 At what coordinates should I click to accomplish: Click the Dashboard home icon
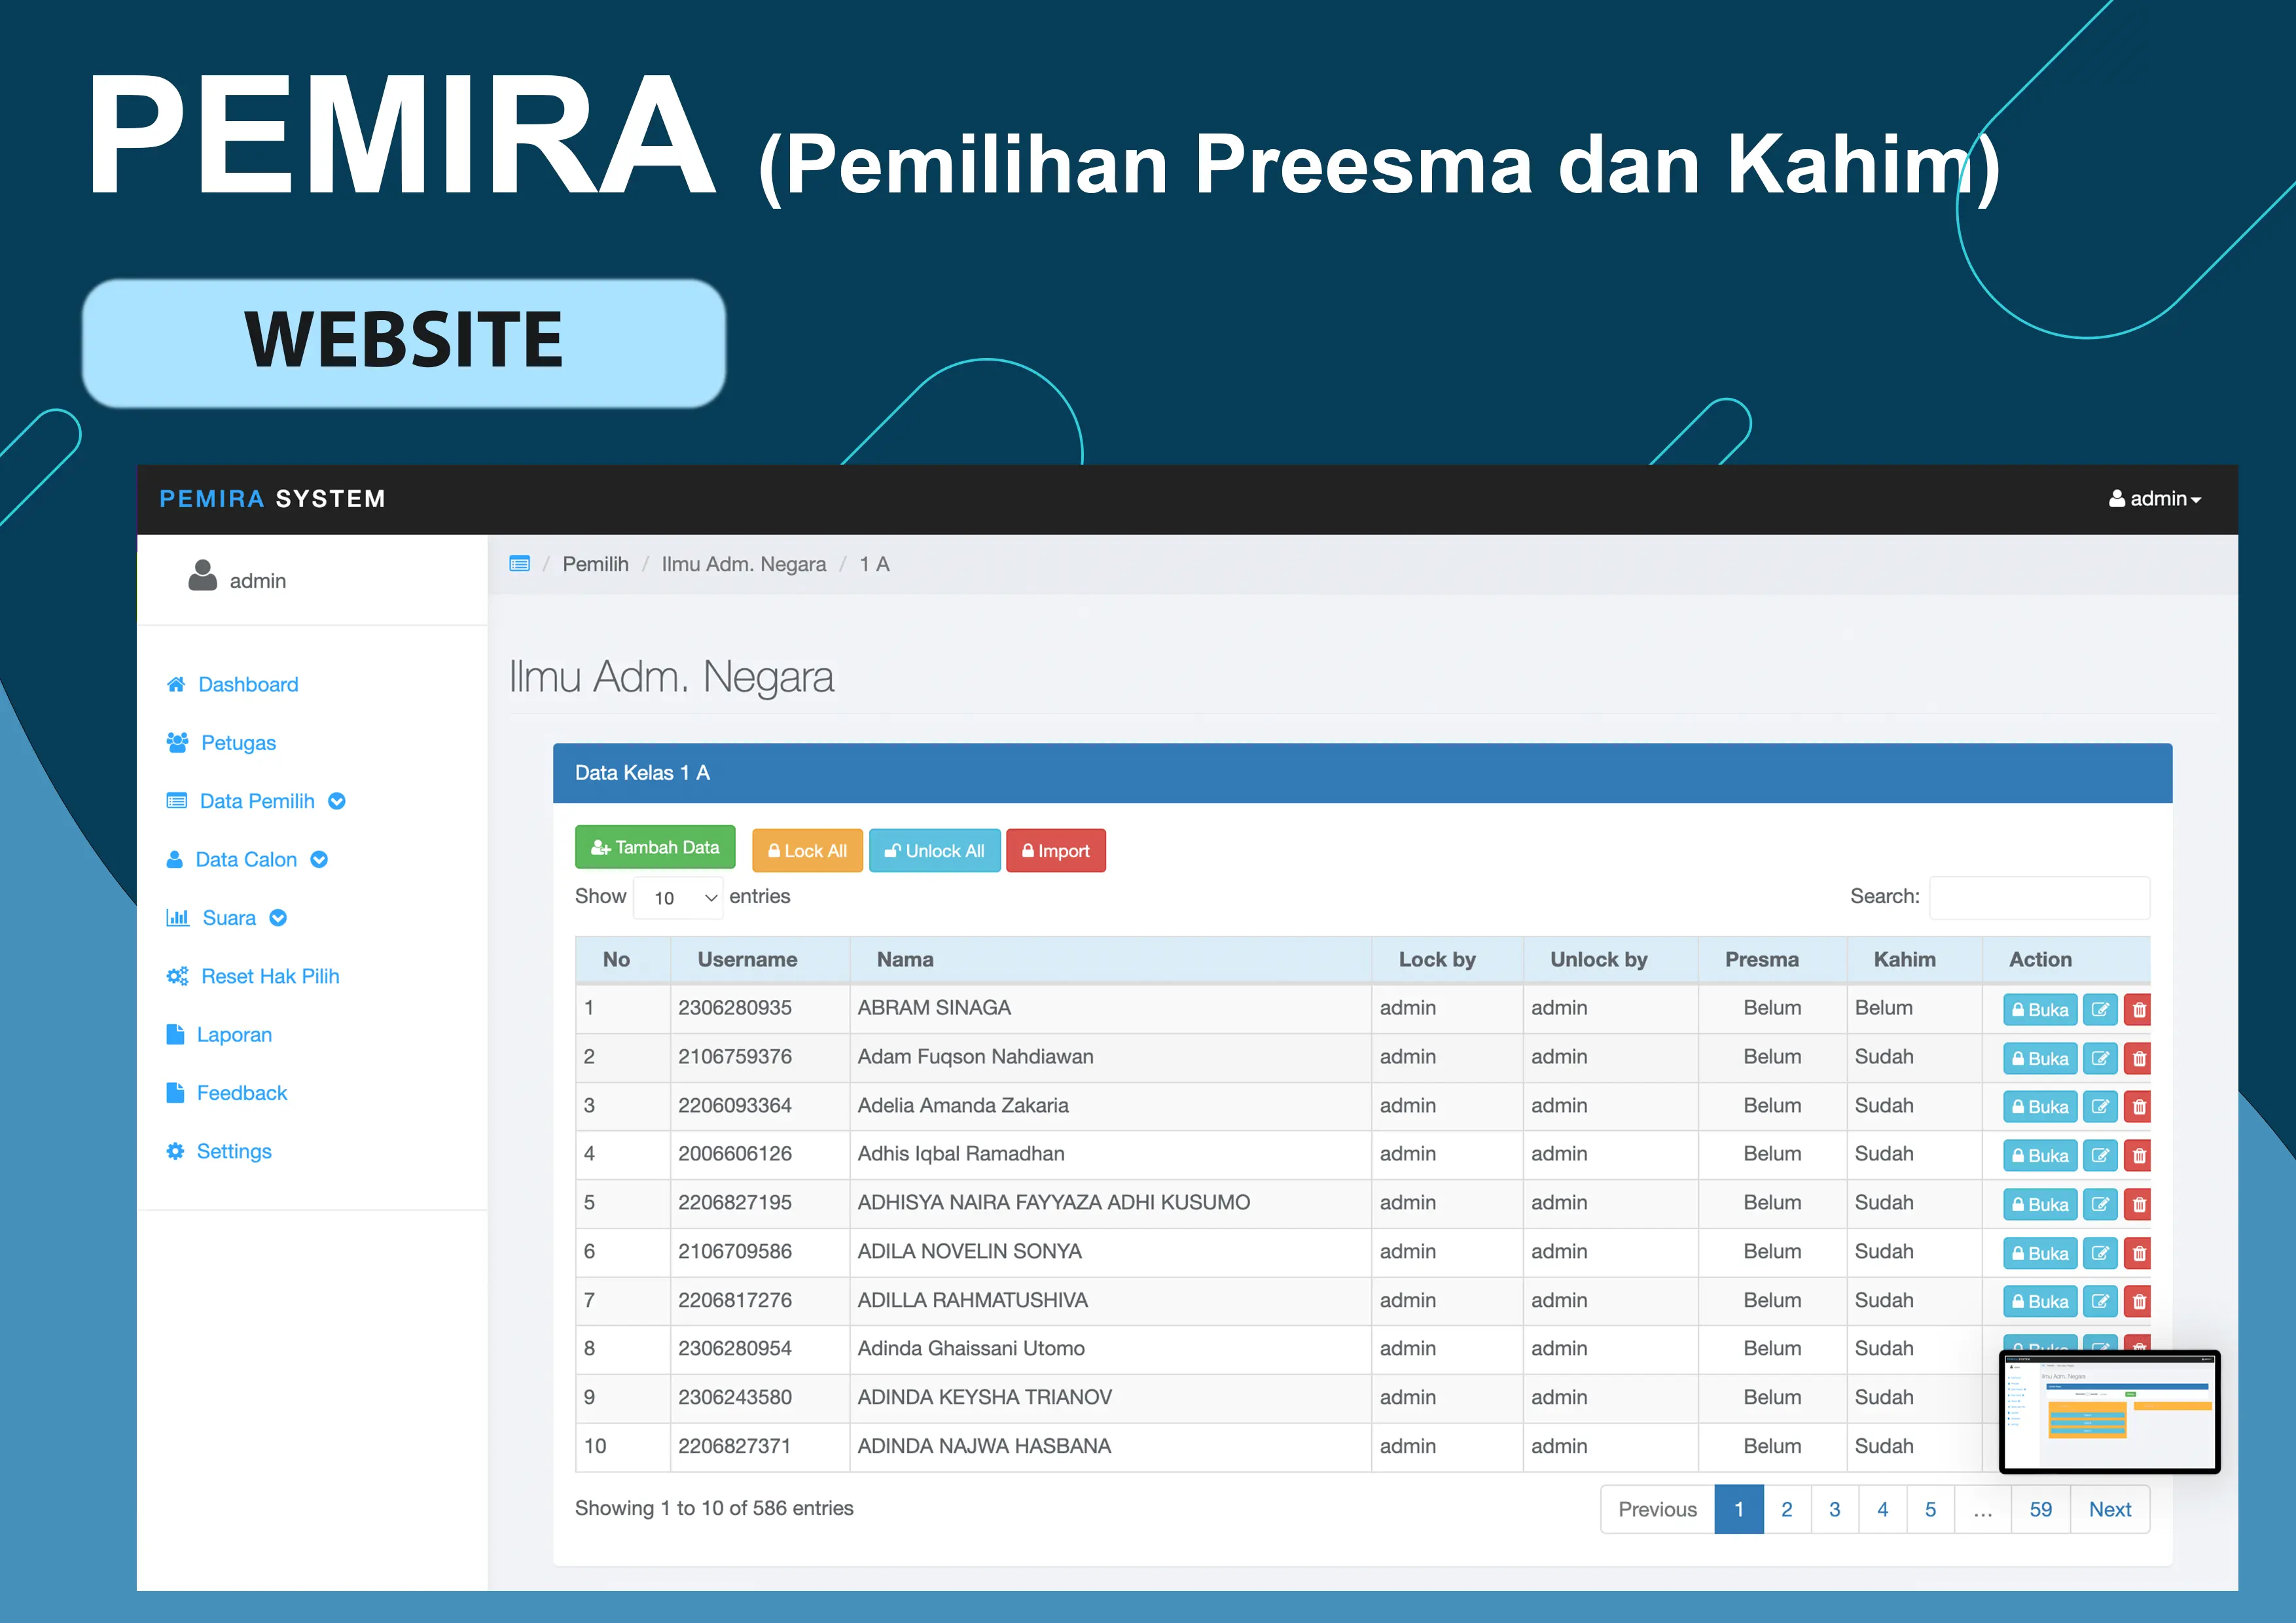coord(176,684)
